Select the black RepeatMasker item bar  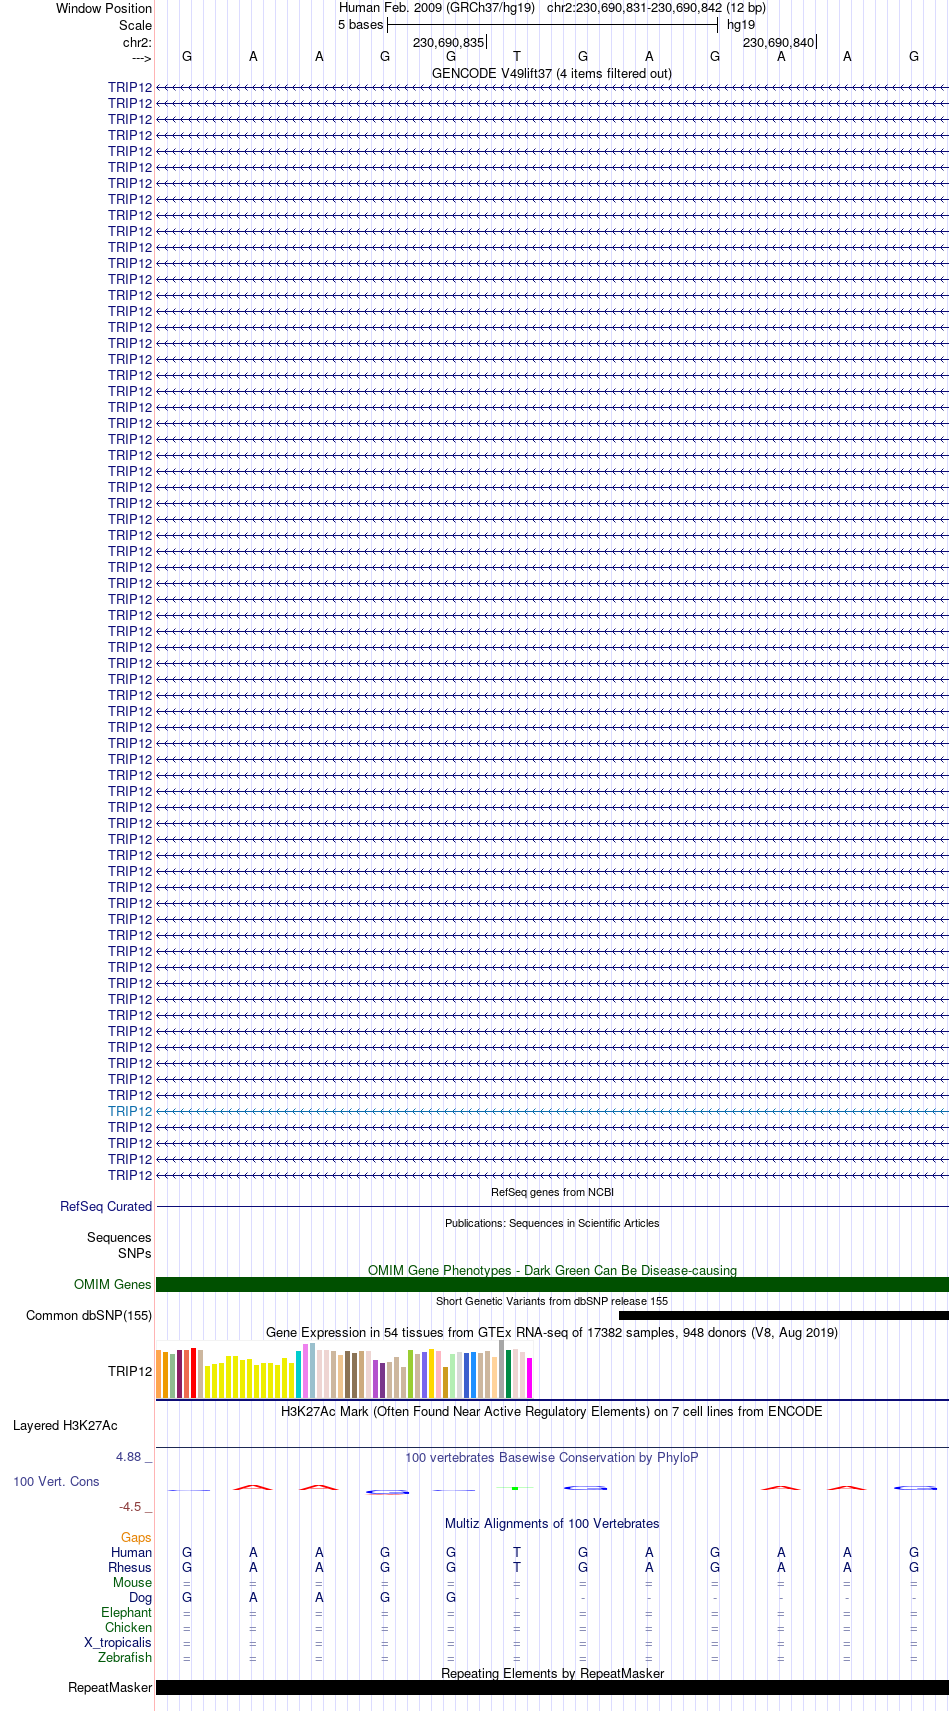pyautogui.click(x=552, y=1687)
